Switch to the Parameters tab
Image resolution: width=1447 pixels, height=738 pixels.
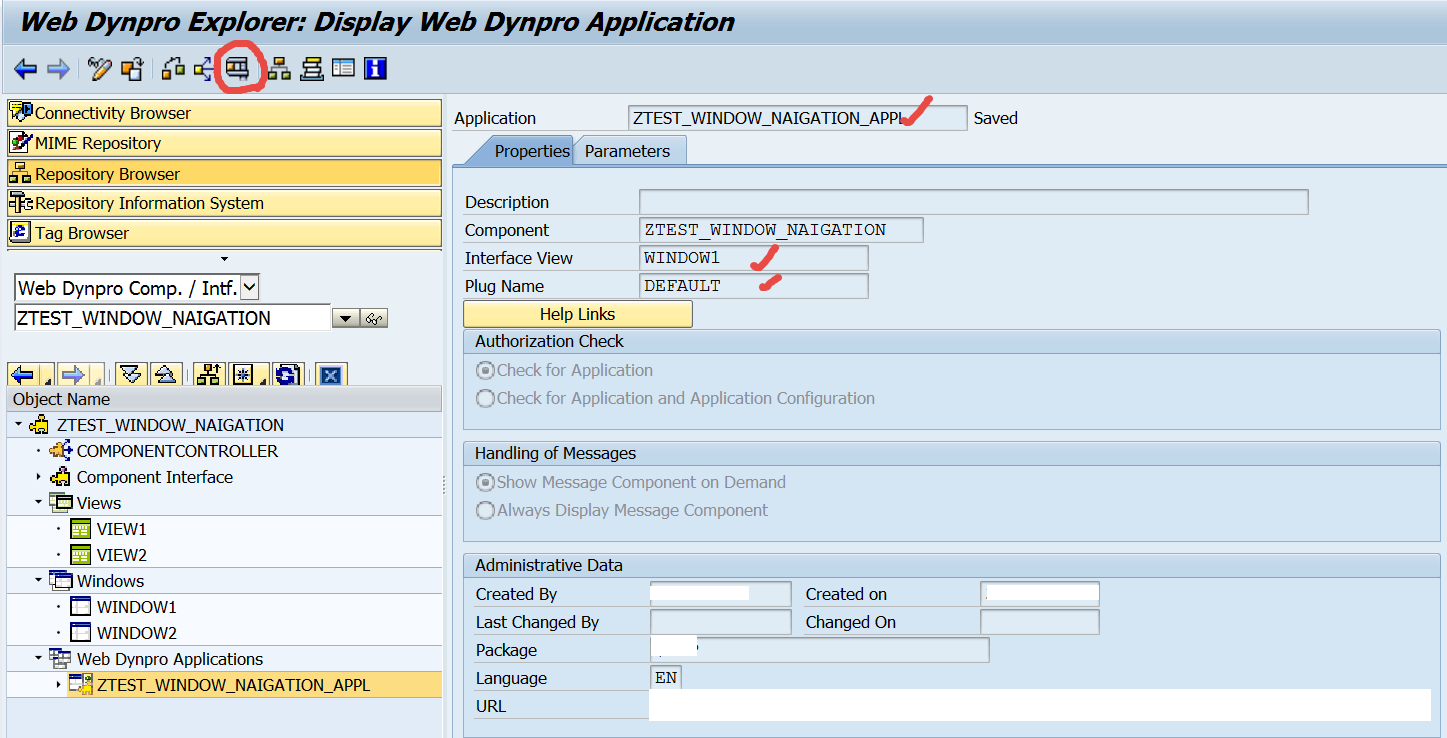point(627,151)
